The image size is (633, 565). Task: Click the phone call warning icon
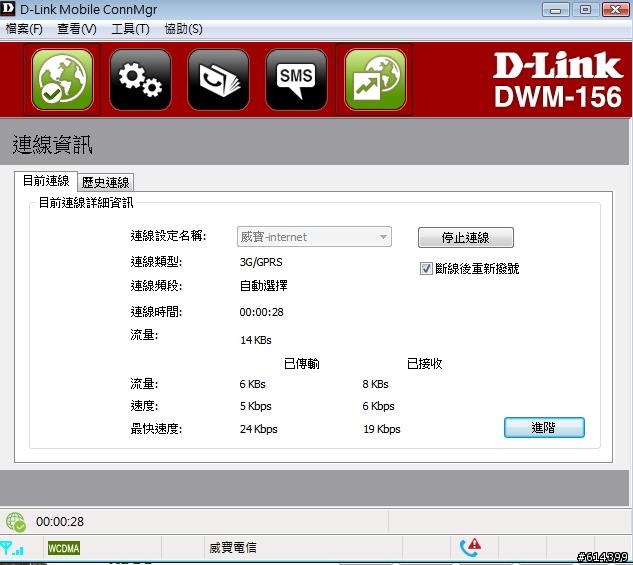click(x=470, y=547)
